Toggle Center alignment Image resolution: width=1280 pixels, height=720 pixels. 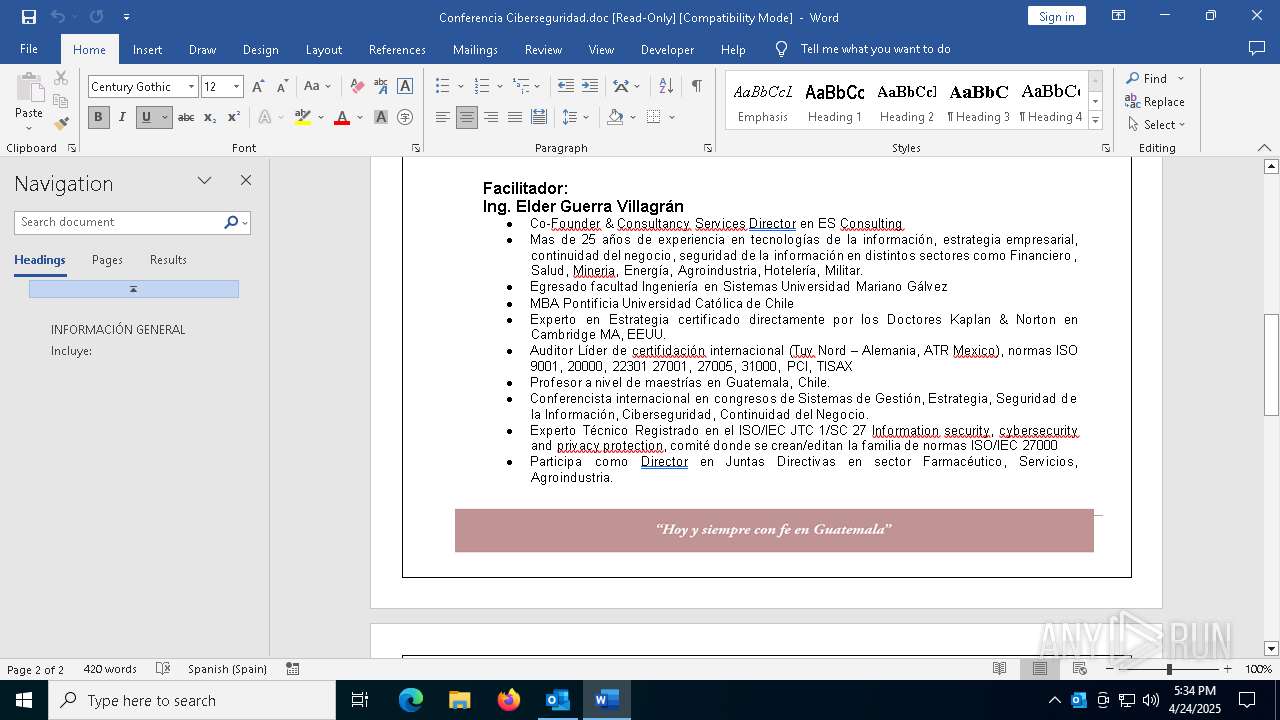point(467,117)
